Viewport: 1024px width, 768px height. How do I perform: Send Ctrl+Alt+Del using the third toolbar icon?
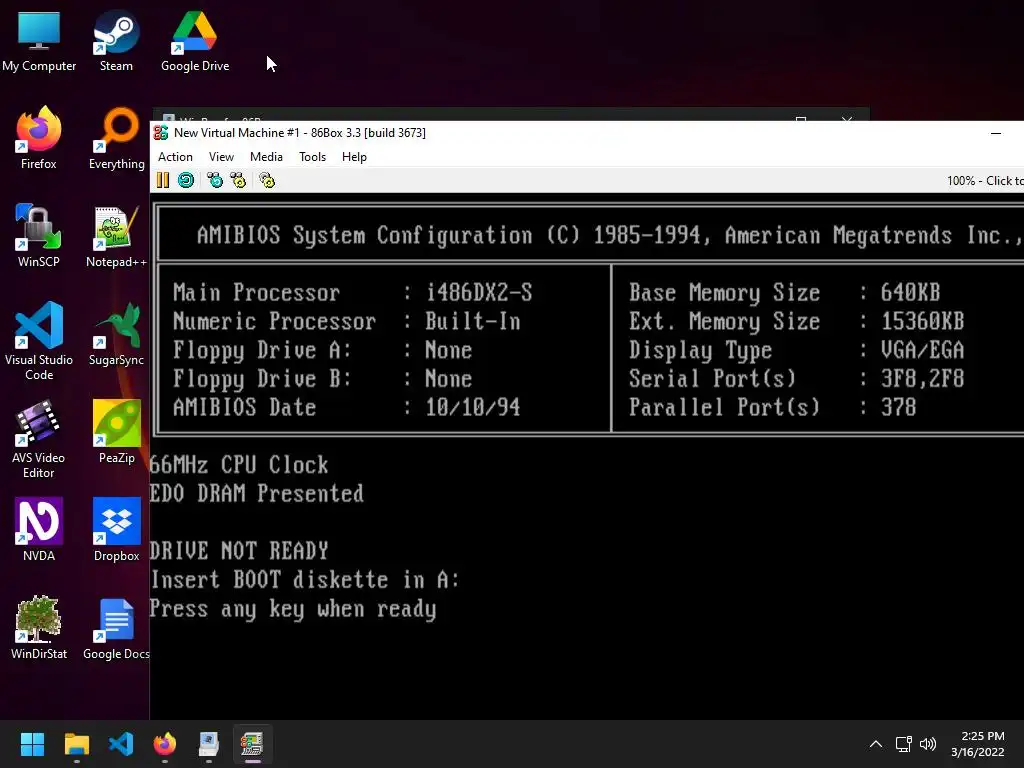pos(215,180)
